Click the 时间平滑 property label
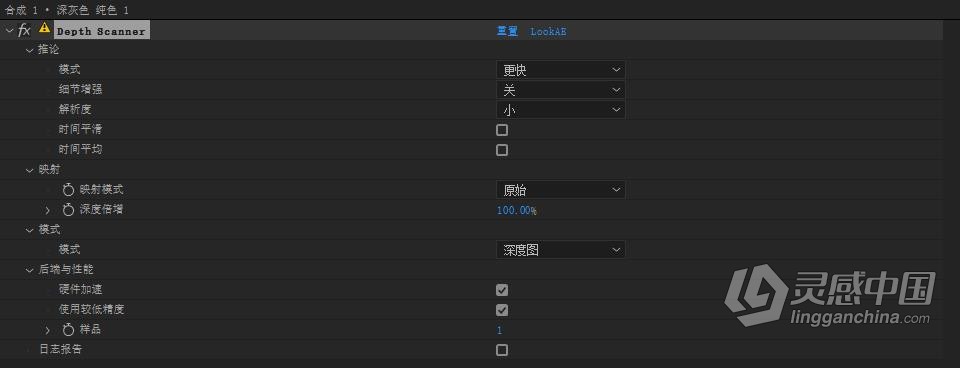 tap(80, 130)
